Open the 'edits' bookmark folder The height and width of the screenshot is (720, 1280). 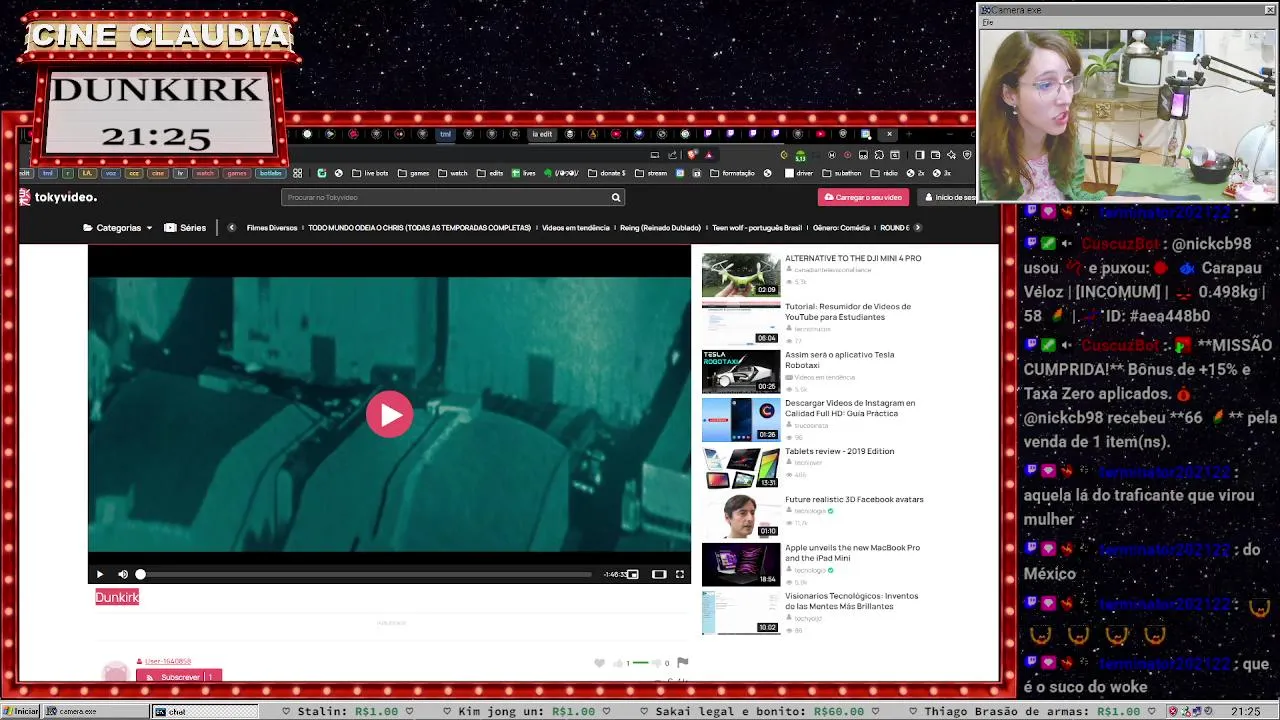tap(490, 173)
